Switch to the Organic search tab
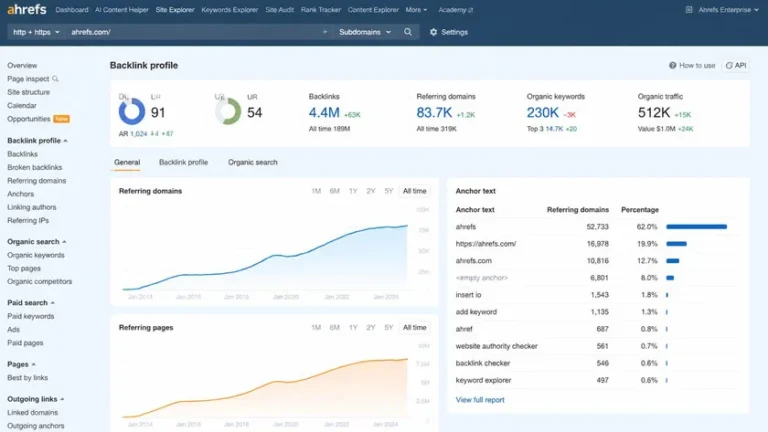This screenshot has height=432, width=768. click(253, 162)
